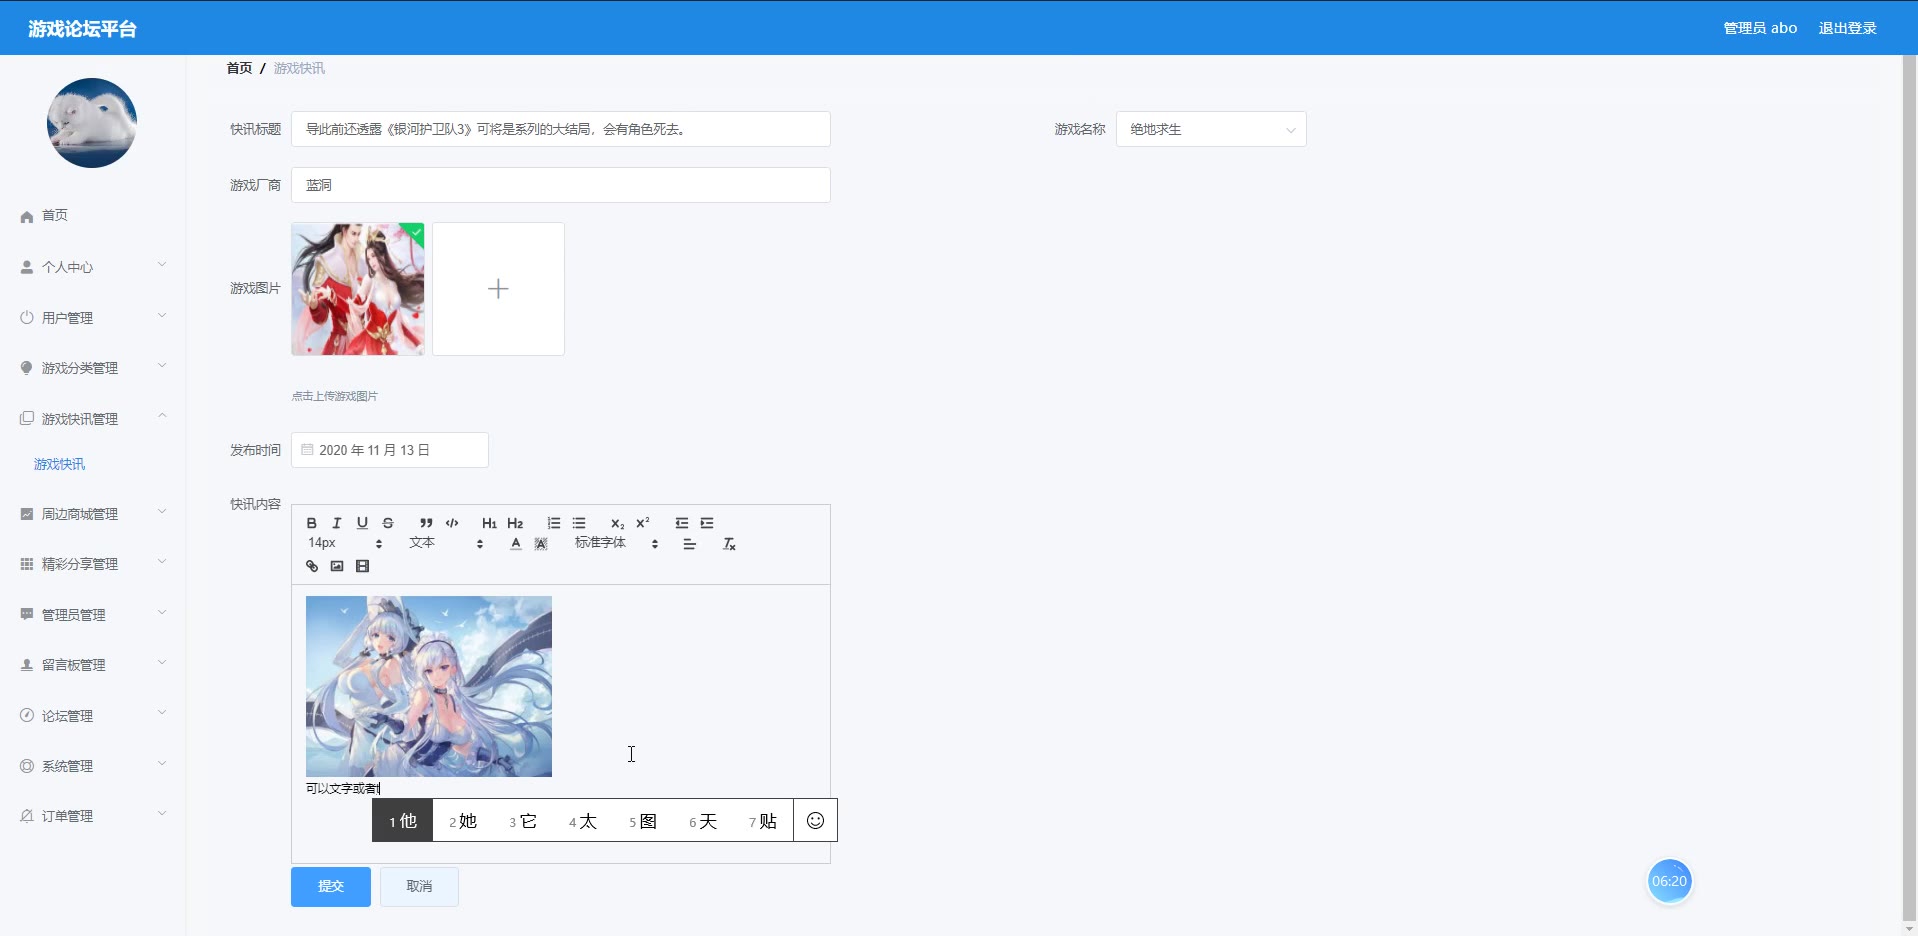Expand the 精彩分享管理 sidebar menu
This screenshot has width=1918, height=936.
[x=92, y=564]
